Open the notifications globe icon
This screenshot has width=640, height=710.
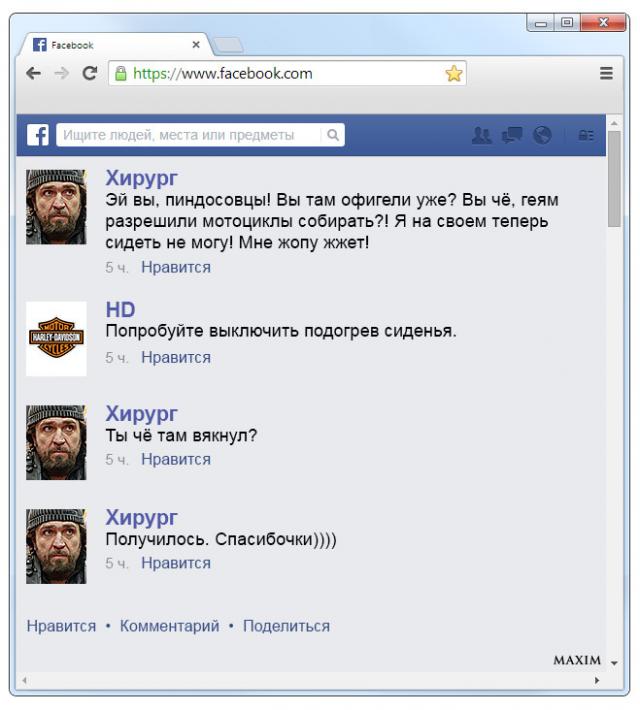point(542,135)
